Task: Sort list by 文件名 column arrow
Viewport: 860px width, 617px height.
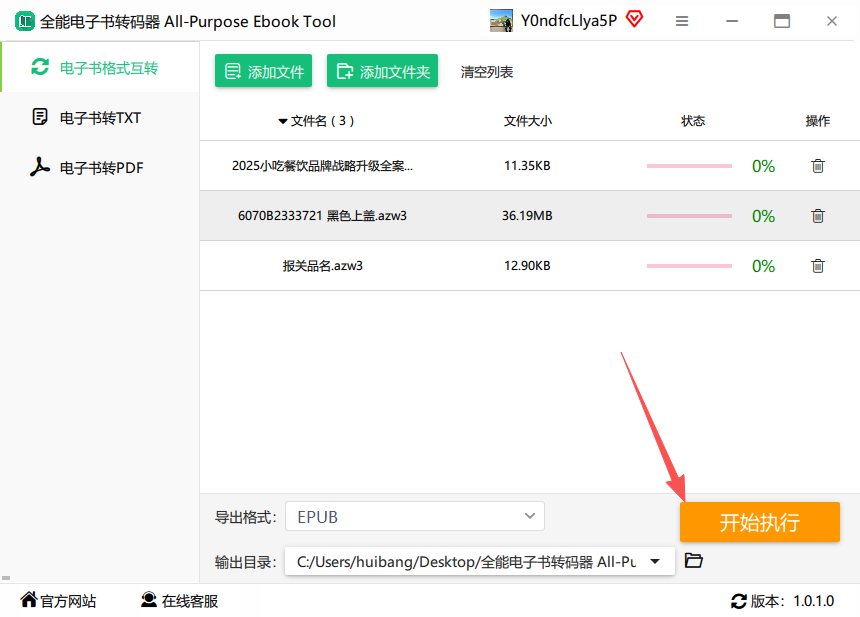Action: (x=283, y=122)
